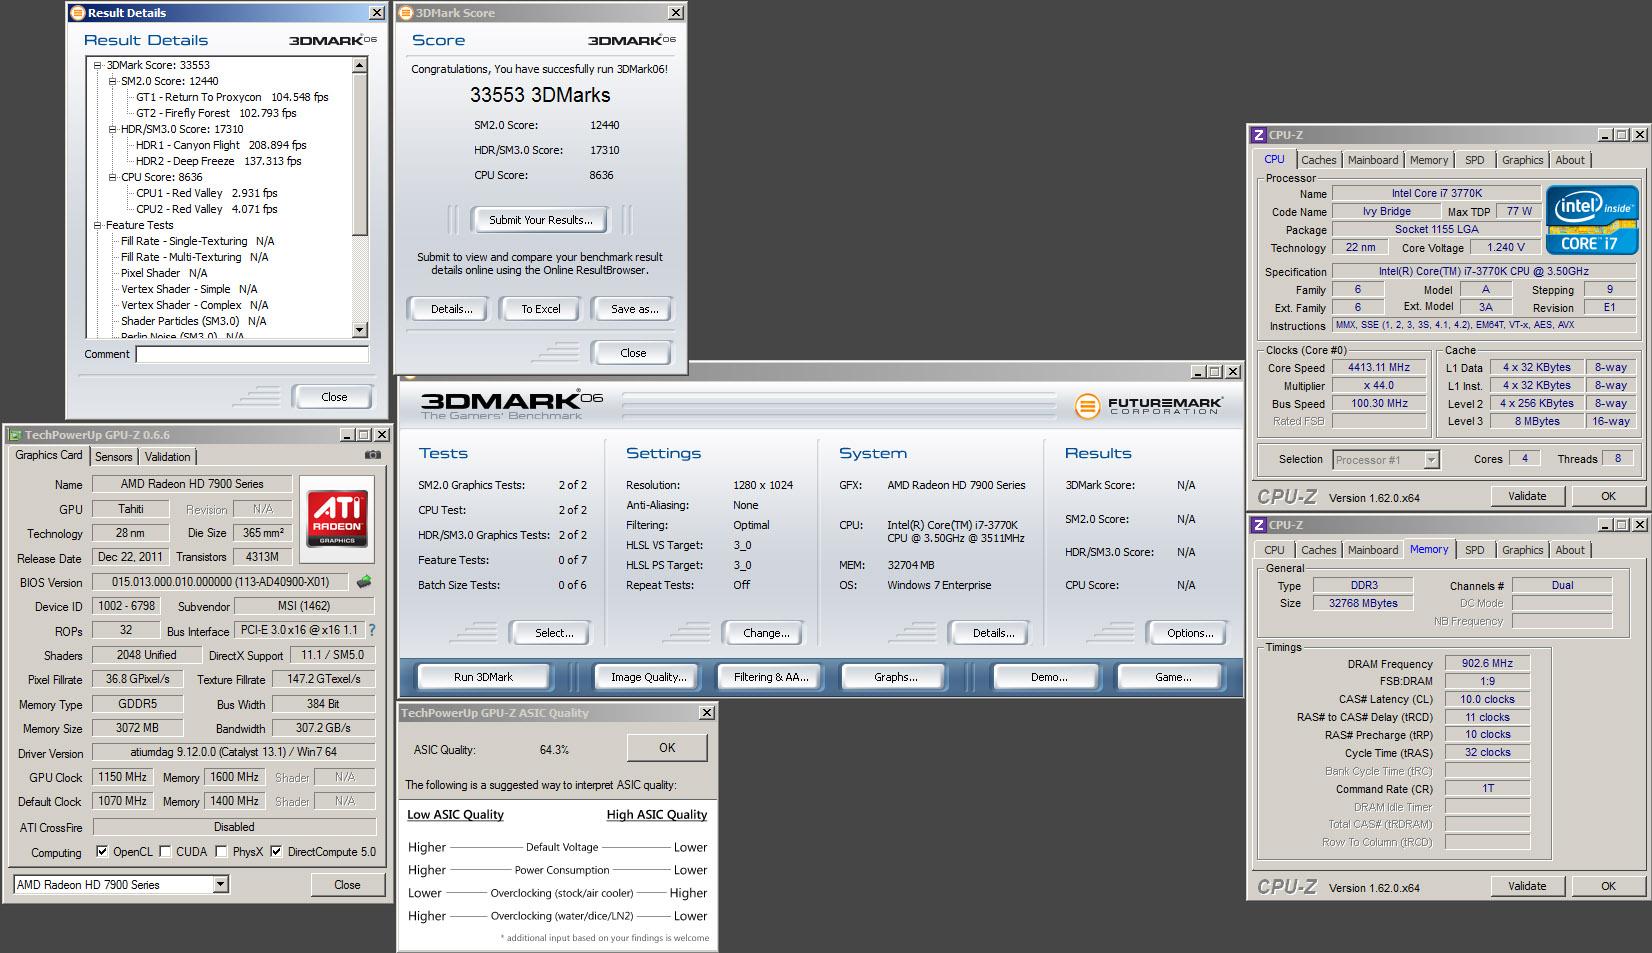Viewport: 1652px width, 953px height.
Task: Click Run 3DMark button
Action: pyautogui.click(x=483, y=677)
